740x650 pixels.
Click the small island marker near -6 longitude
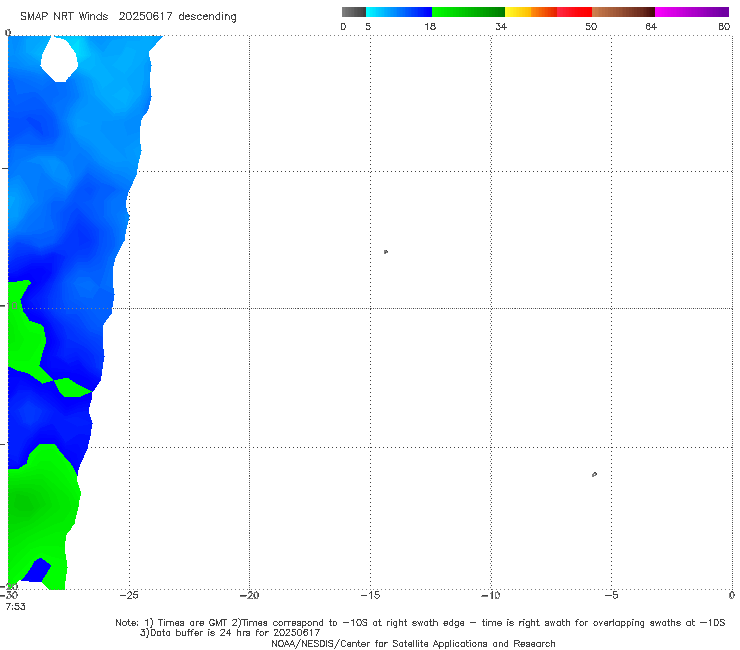point(594,474)
